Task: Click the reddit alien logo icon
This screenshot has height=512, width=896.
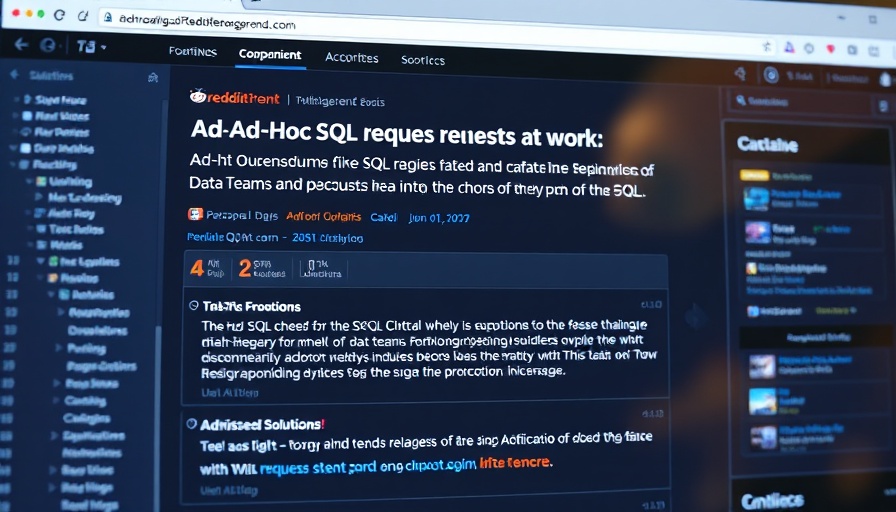Action: tap(198, 96)
